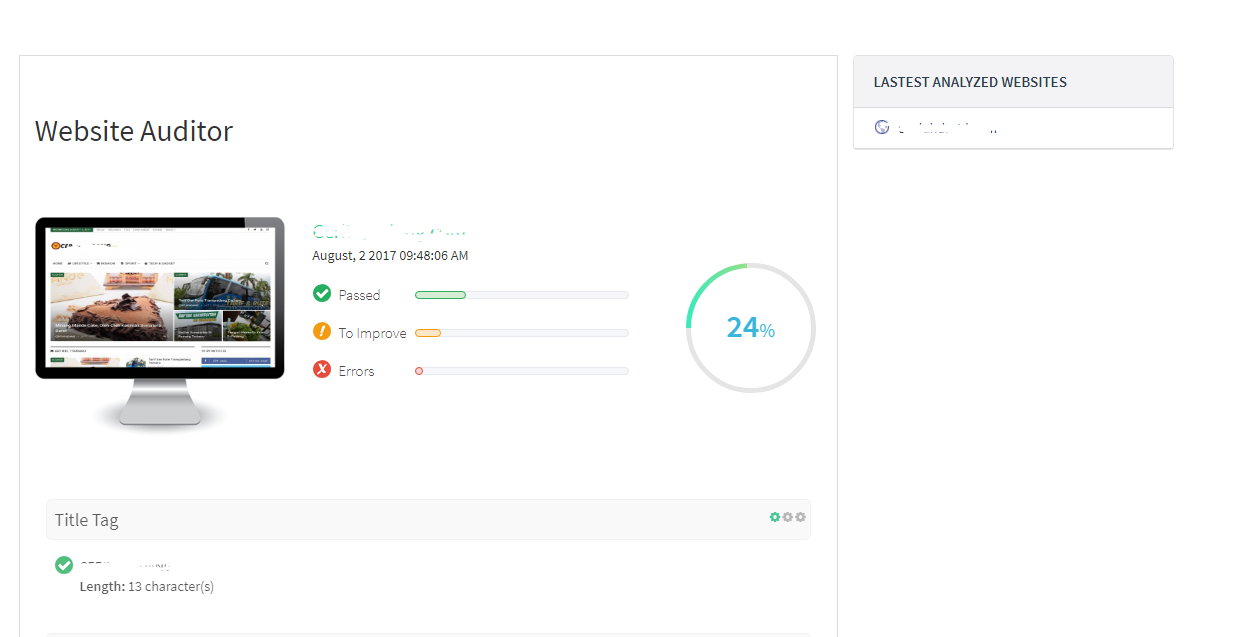Click the Length: 13 character(s) text

pos(147,587)
